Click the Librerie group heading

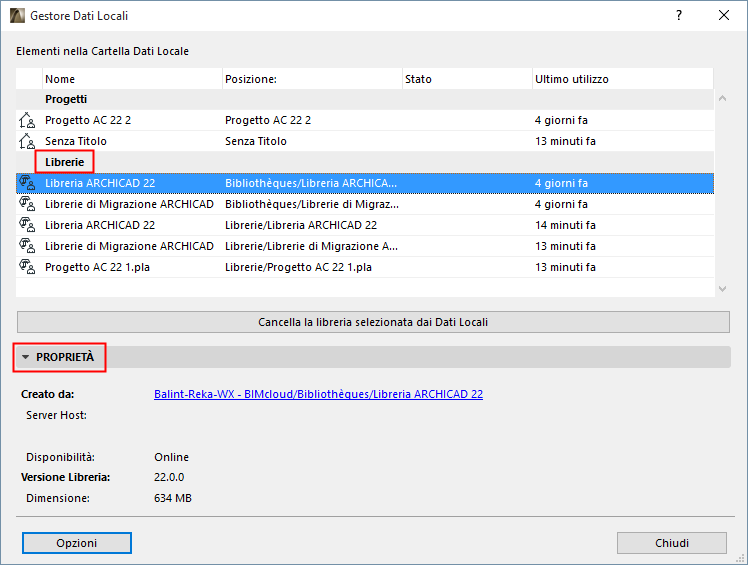coord(64,162)
